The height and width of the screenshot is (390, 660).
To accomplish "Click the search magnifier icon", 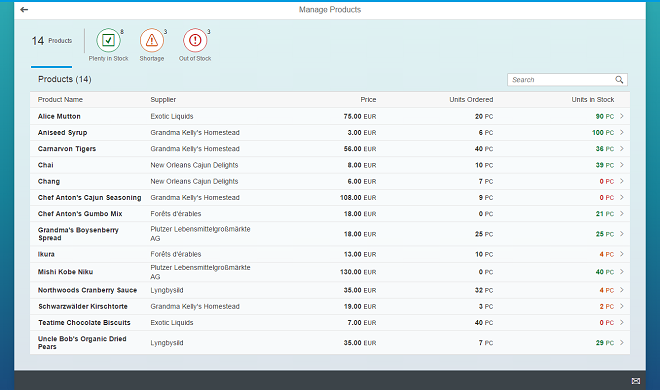I will pos(619,80).
